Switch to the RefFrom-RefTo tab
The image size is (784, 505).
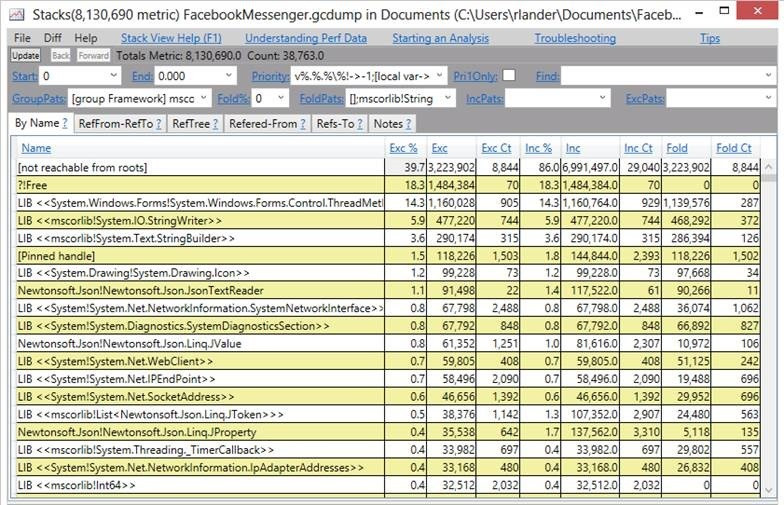click(x=120, y=124)
